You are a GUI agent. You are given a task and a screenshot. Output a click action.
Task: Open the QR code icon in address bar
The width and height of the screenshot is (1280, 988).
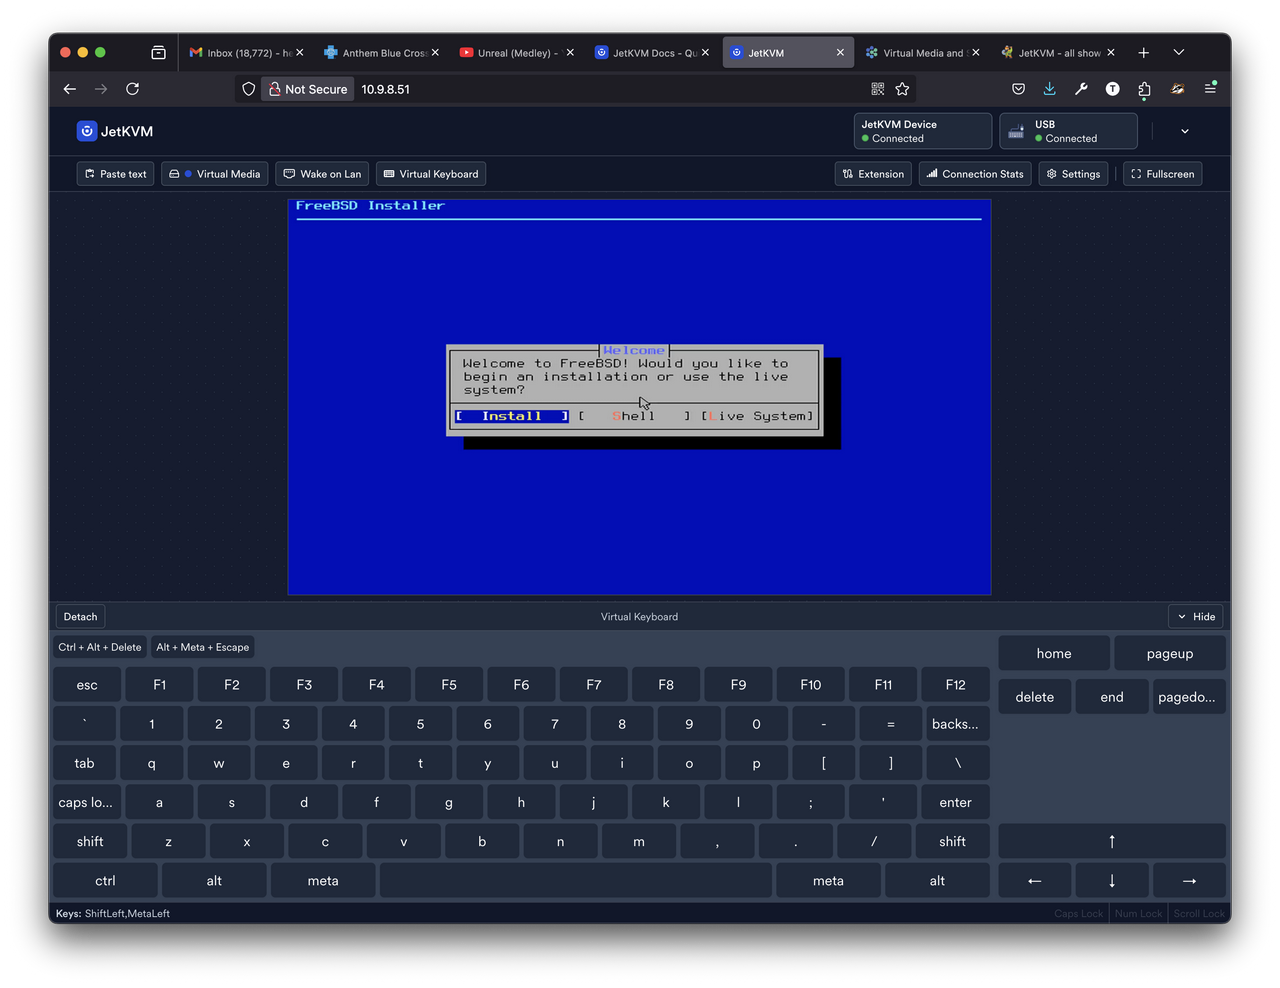tap(878, 89)
